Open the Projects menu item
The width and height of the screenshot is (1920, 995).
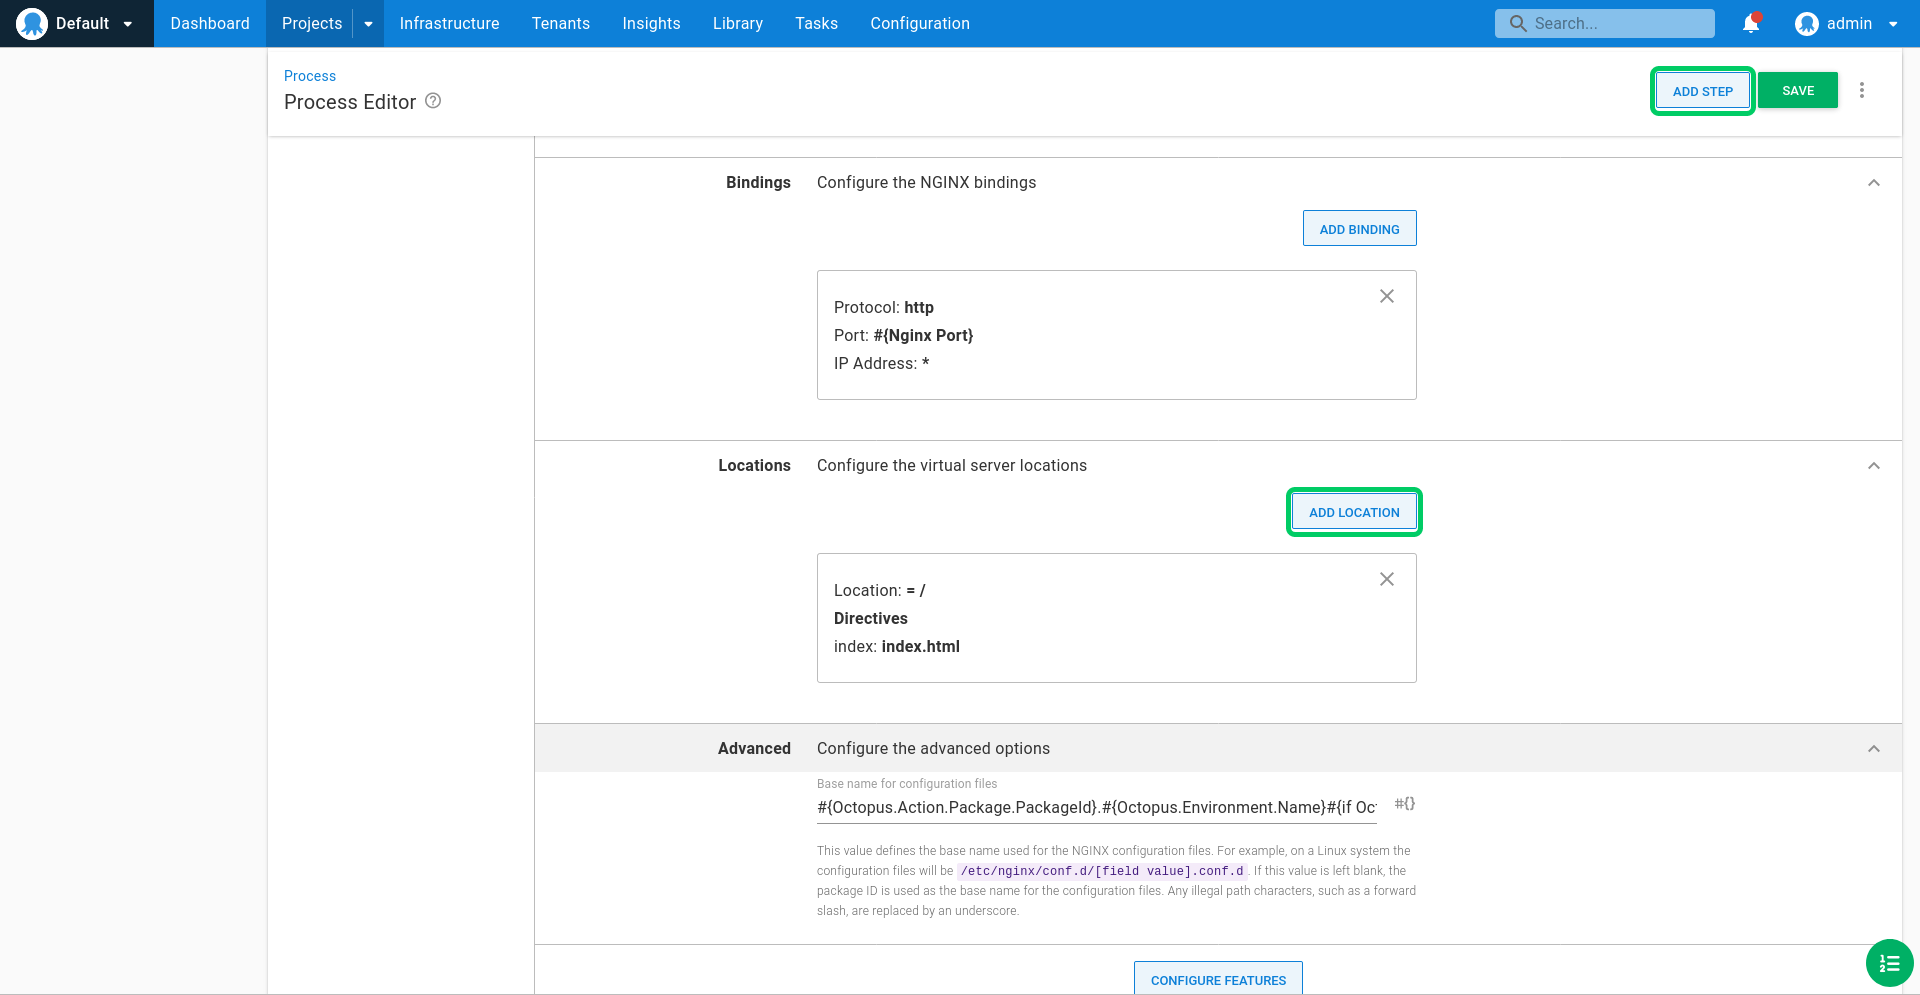point(311,23)
